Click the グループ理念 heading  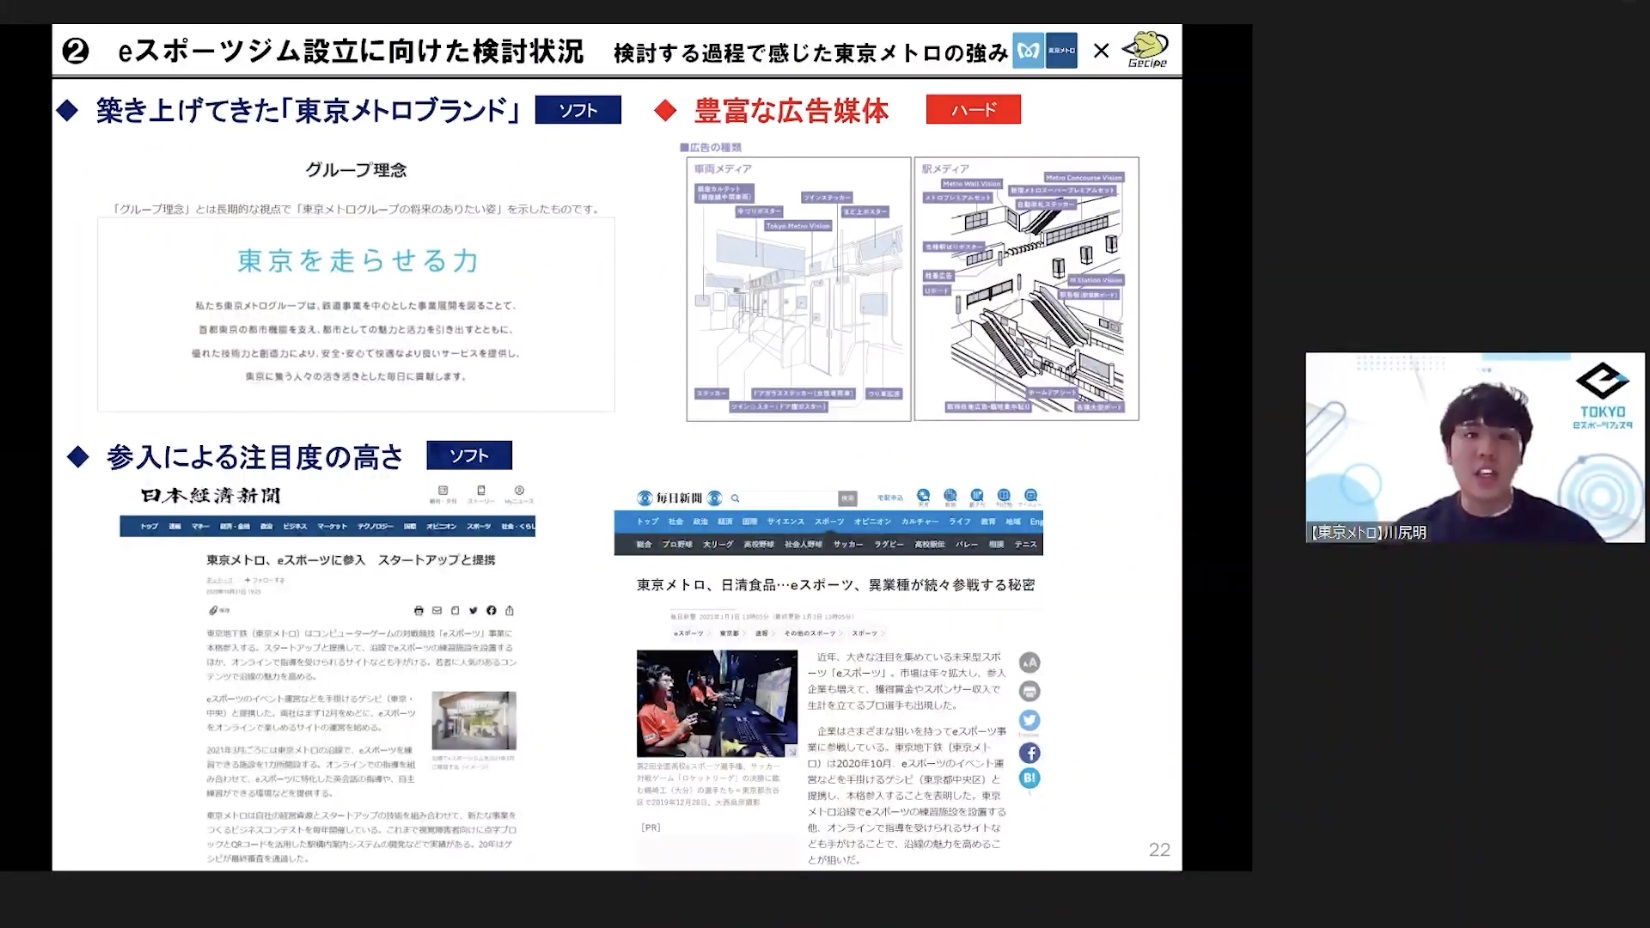pos(356,170)
